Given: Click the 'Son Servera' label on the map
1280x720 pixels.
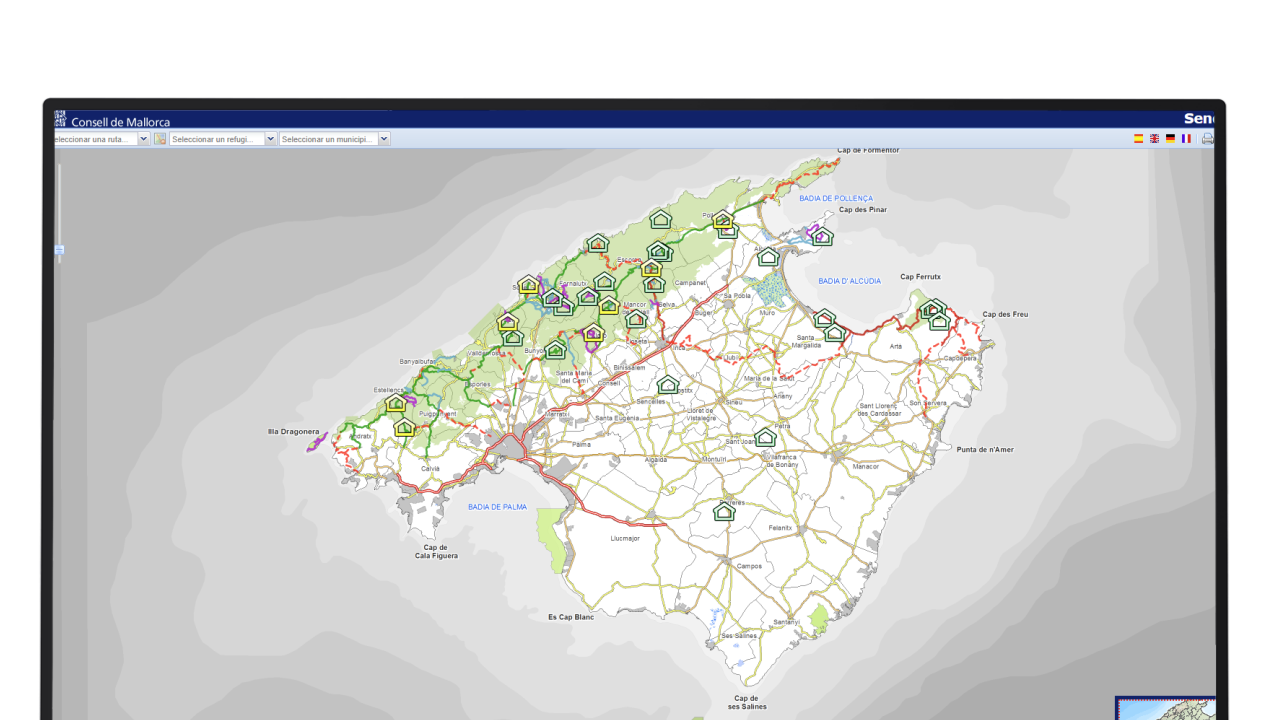Looking at the screenshot, I should 927,403.
